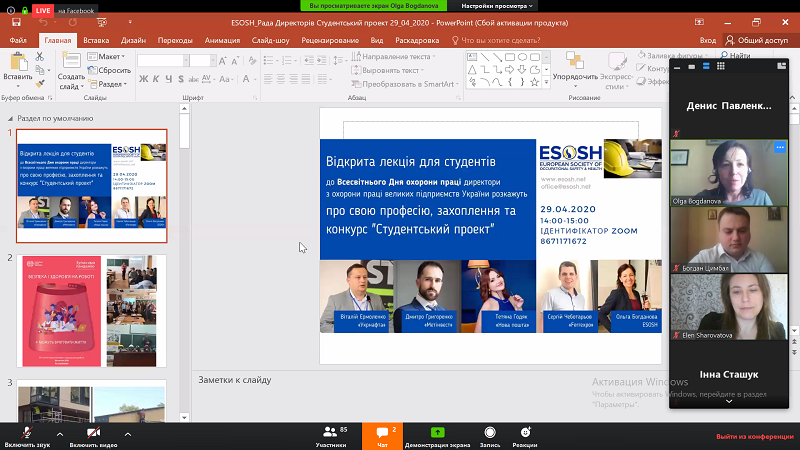Select the Isosceles Triangle shape in gallery
Screen dimensions: 800x450
coord(472,70)
